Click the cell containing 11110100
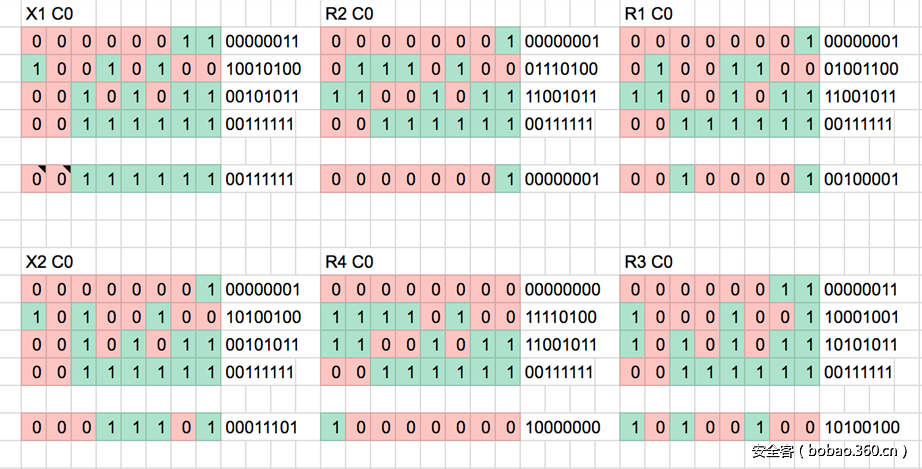Viewport: 922px width, 469px height. 561,317
